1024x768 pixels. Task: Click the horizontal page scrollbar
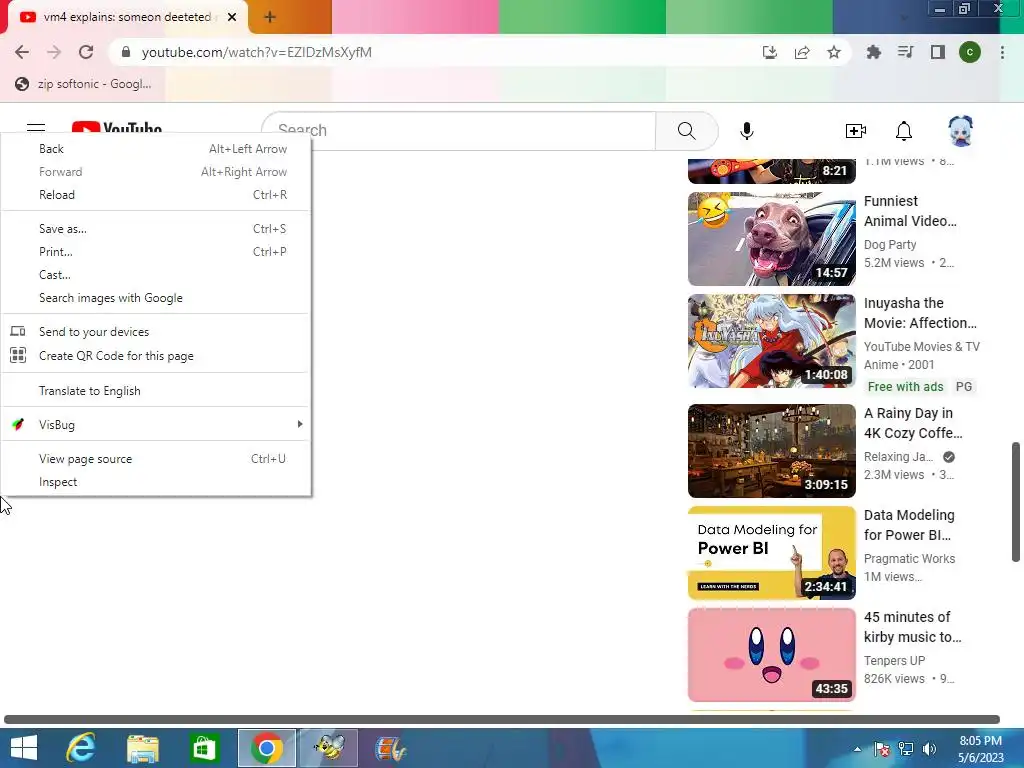[502, 719]
